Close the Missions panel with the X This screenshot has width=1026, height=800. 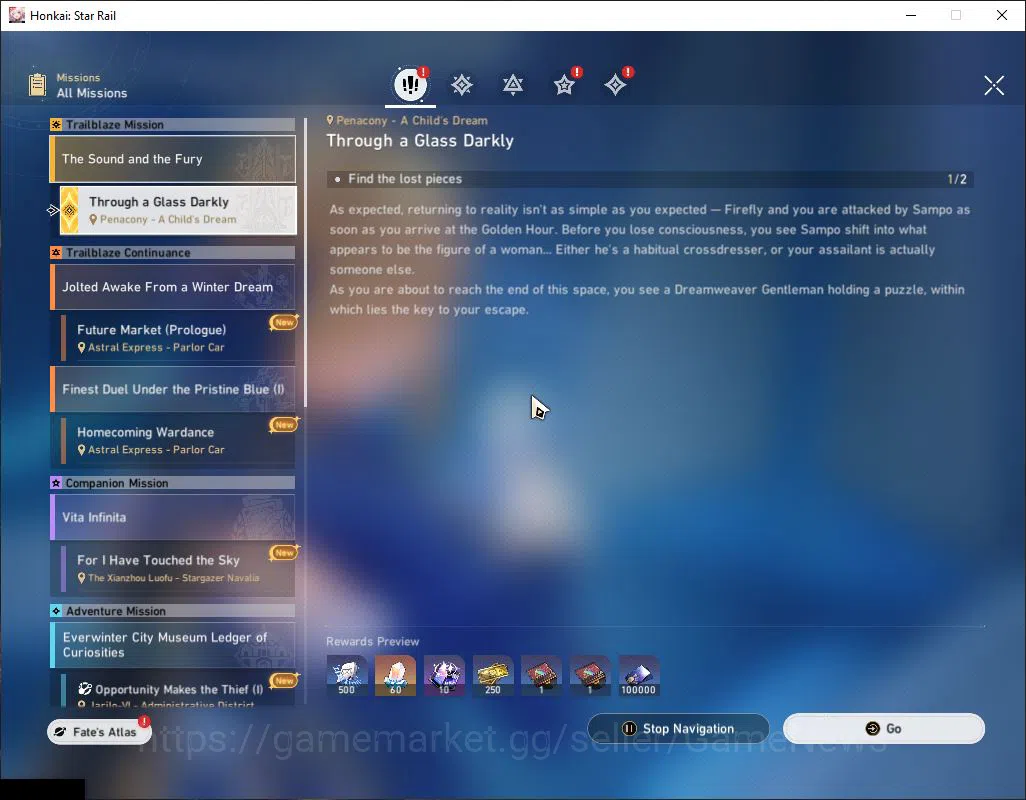(994, 85)
